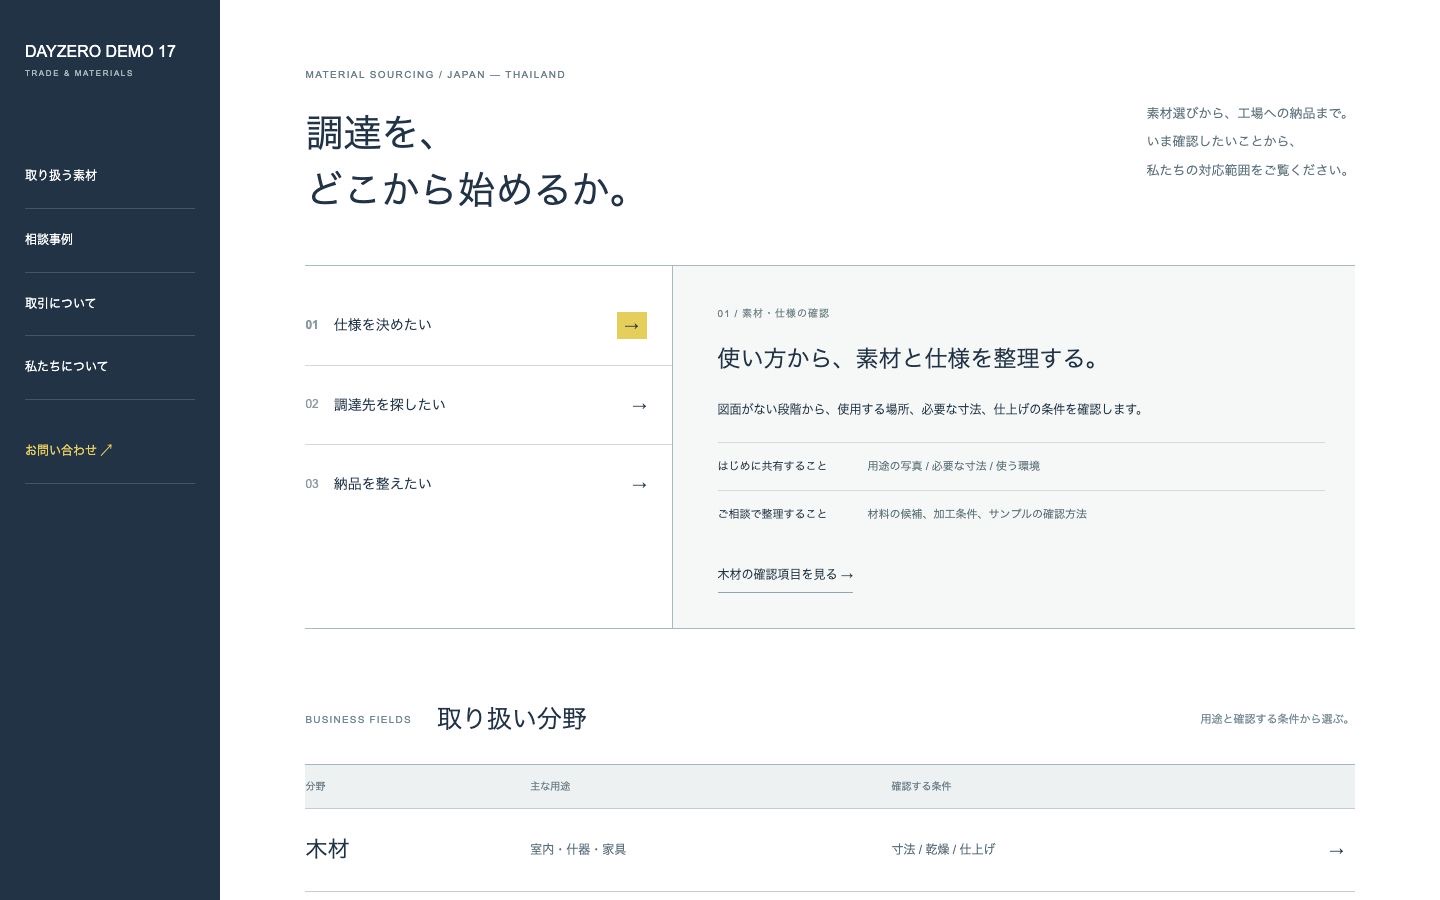This screenshot has width=1440, height=900.
Task: Open 私たちについて in sidebar navigation
Action: point(110,367)
